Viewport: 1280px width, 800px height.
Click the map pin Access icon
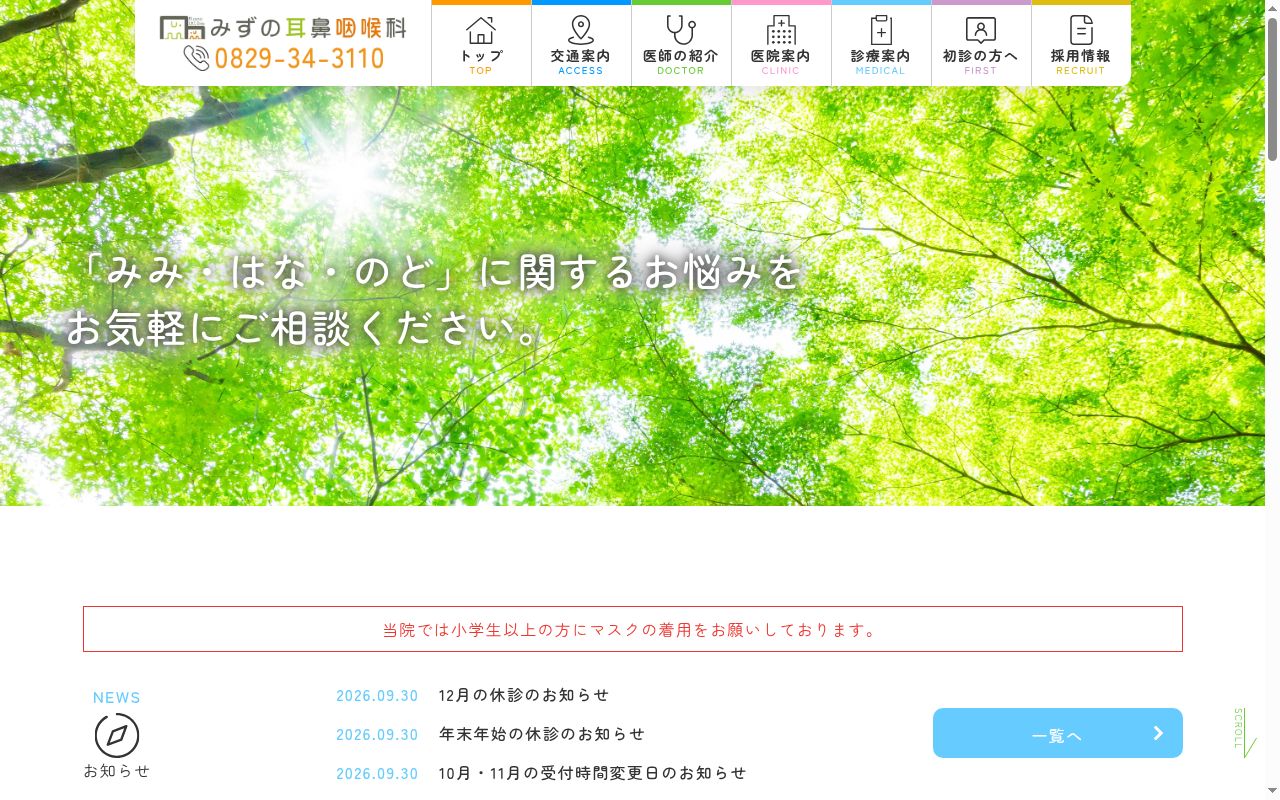581,30
